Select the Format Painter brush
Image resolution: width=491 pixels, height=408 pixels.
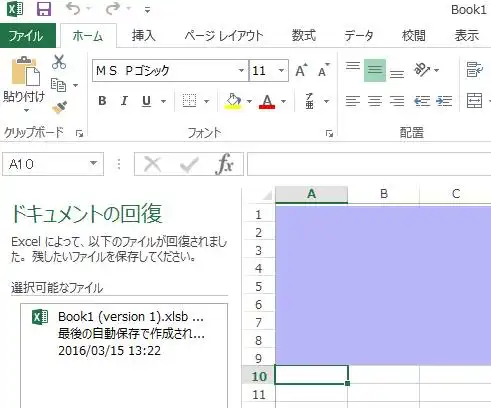coord(60,107)
